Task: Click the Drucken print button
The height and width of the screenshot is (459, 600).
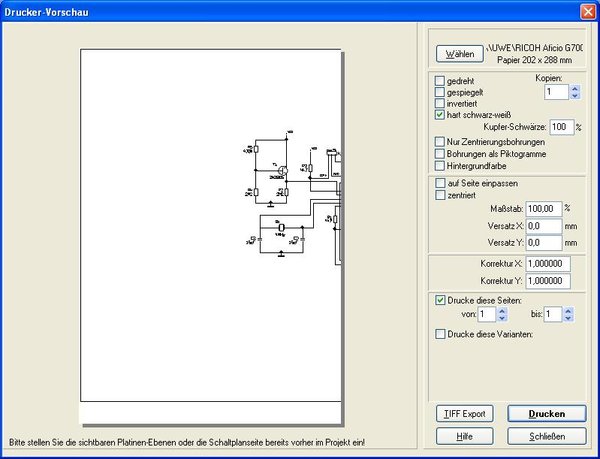Action: (547, 414)
